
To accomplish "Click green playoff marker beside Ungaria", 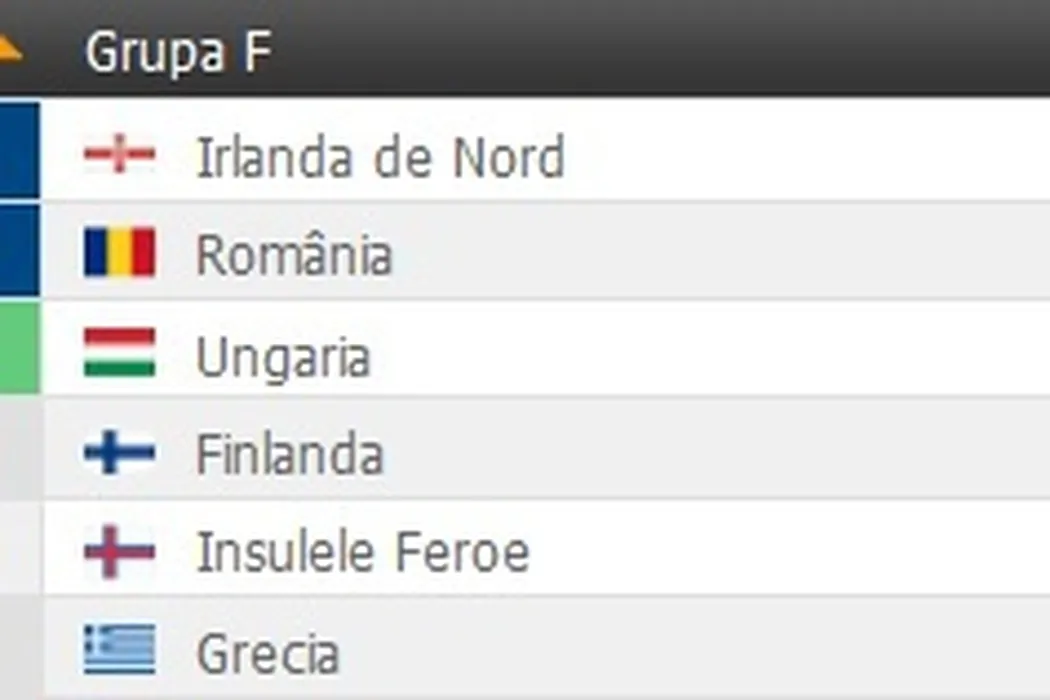I will click(x=19, y=349).
